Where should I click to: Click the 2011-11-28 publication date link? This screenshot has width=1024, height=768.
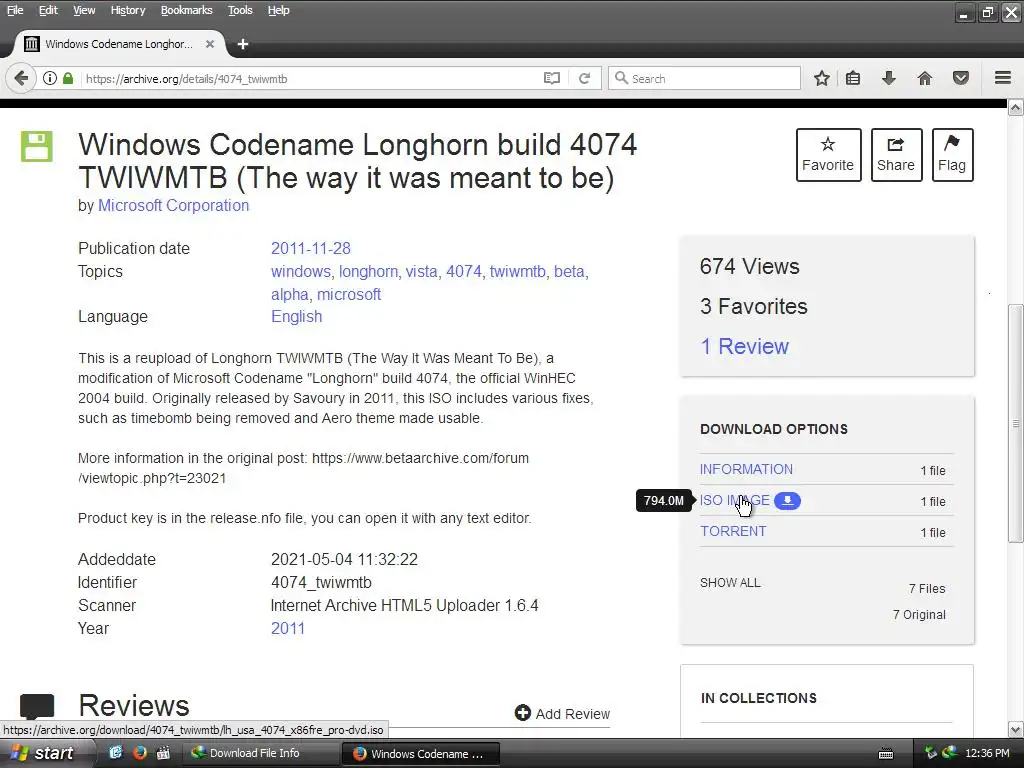(x=311, y=249)
